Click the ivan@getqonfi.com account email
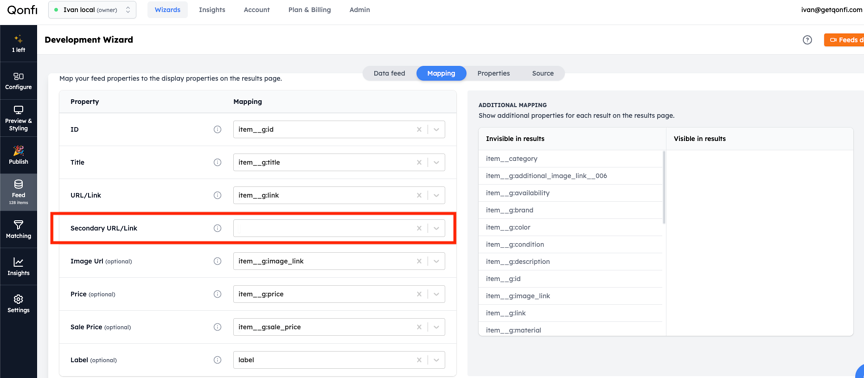This screenshot has width=864, height=378. [832, 10]
